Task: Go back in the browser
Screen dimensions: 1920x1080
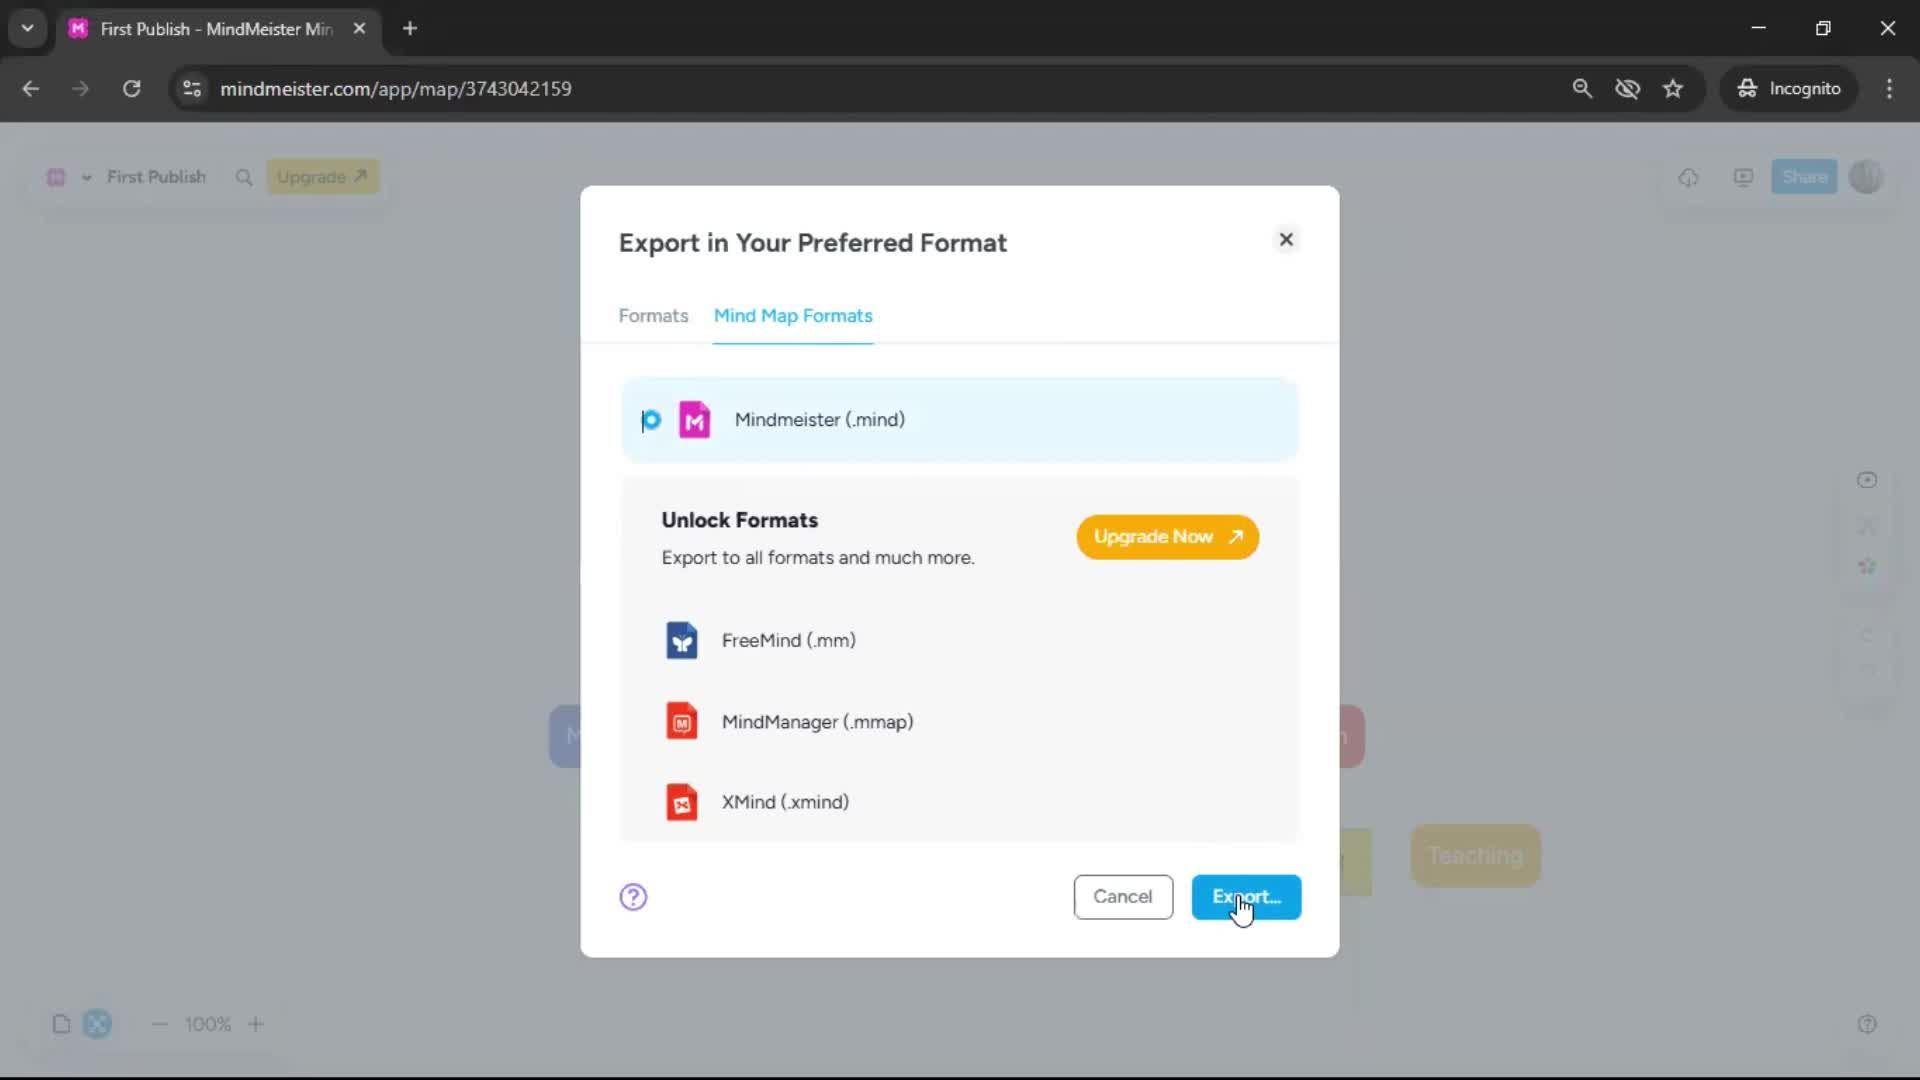Action: [x=31, y=89]
